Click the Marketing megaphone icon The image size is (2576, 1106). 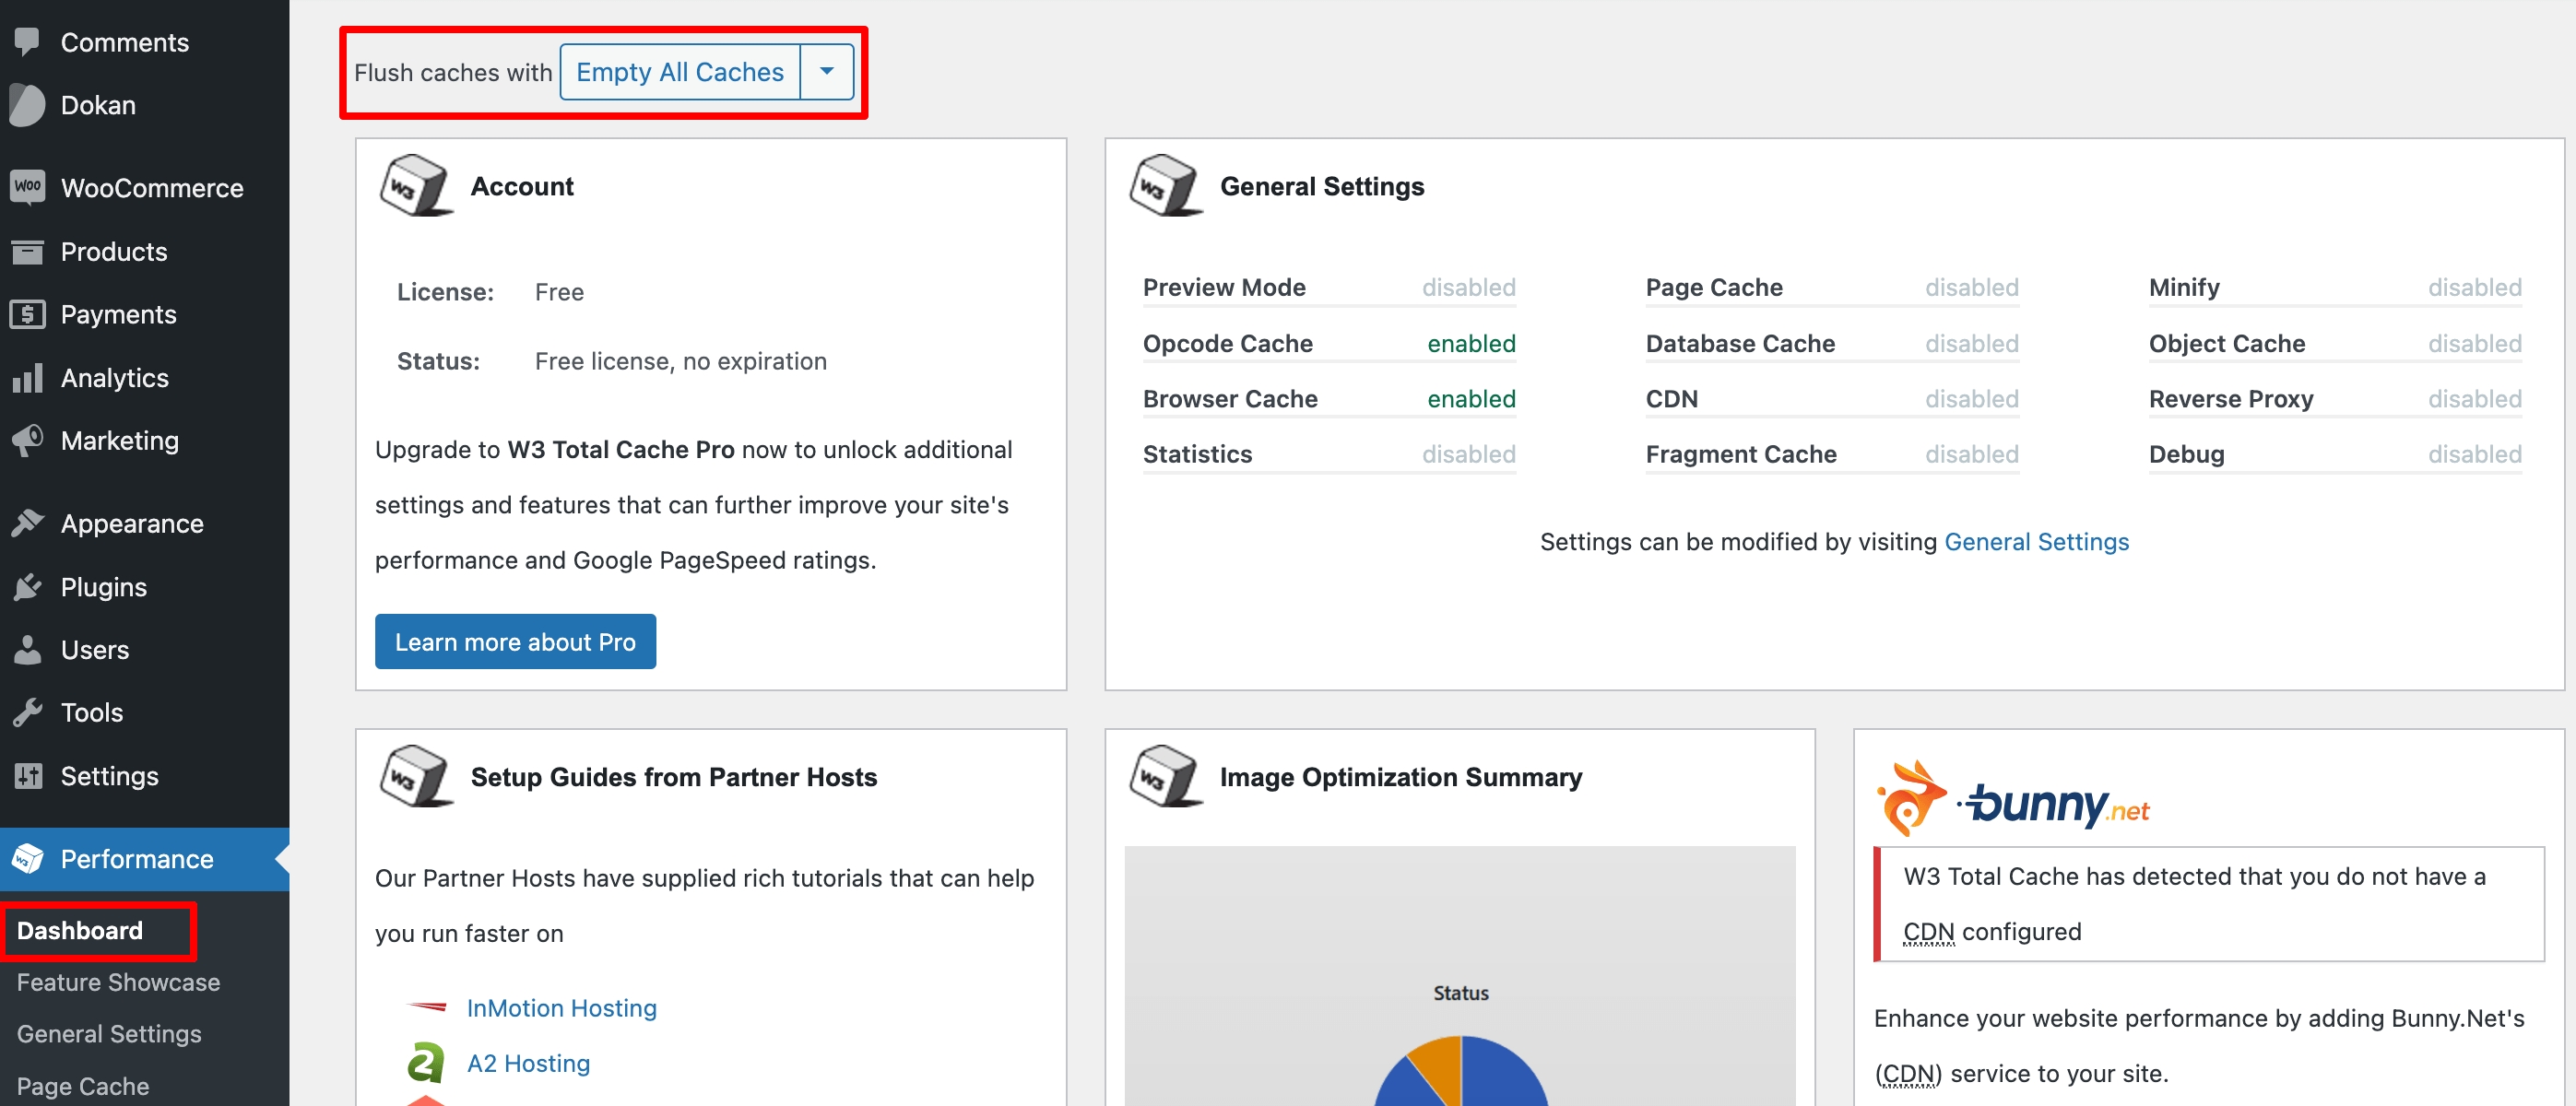tap(27, 440)
